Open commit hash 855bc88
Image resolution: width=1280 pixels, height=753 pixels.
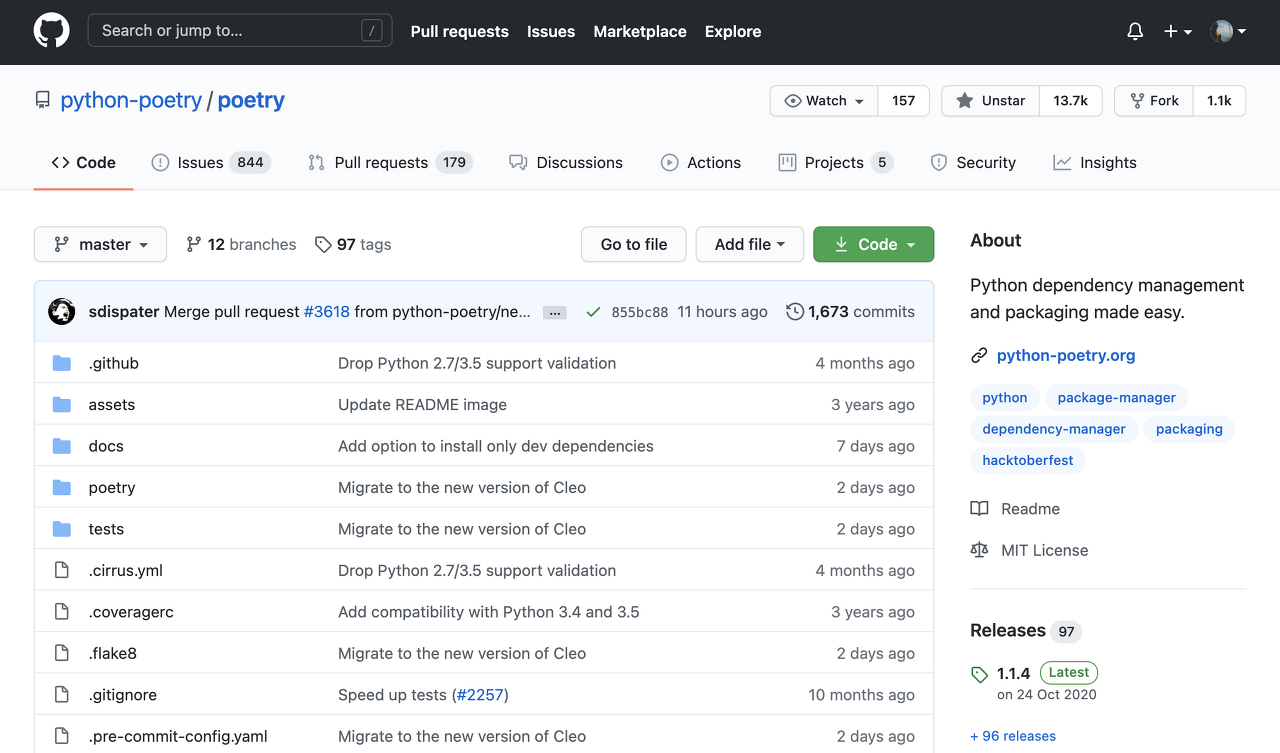[x=640, y=313]
